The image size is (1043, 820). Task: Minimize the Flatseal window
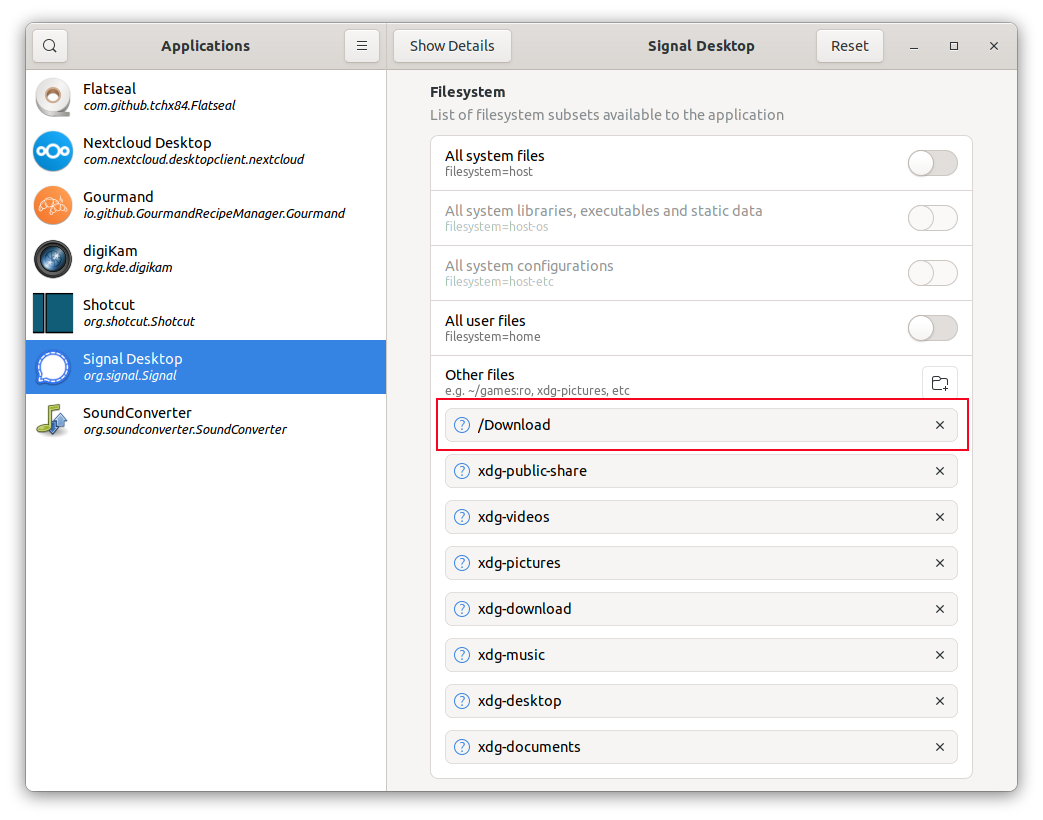(x=914, y=47)
